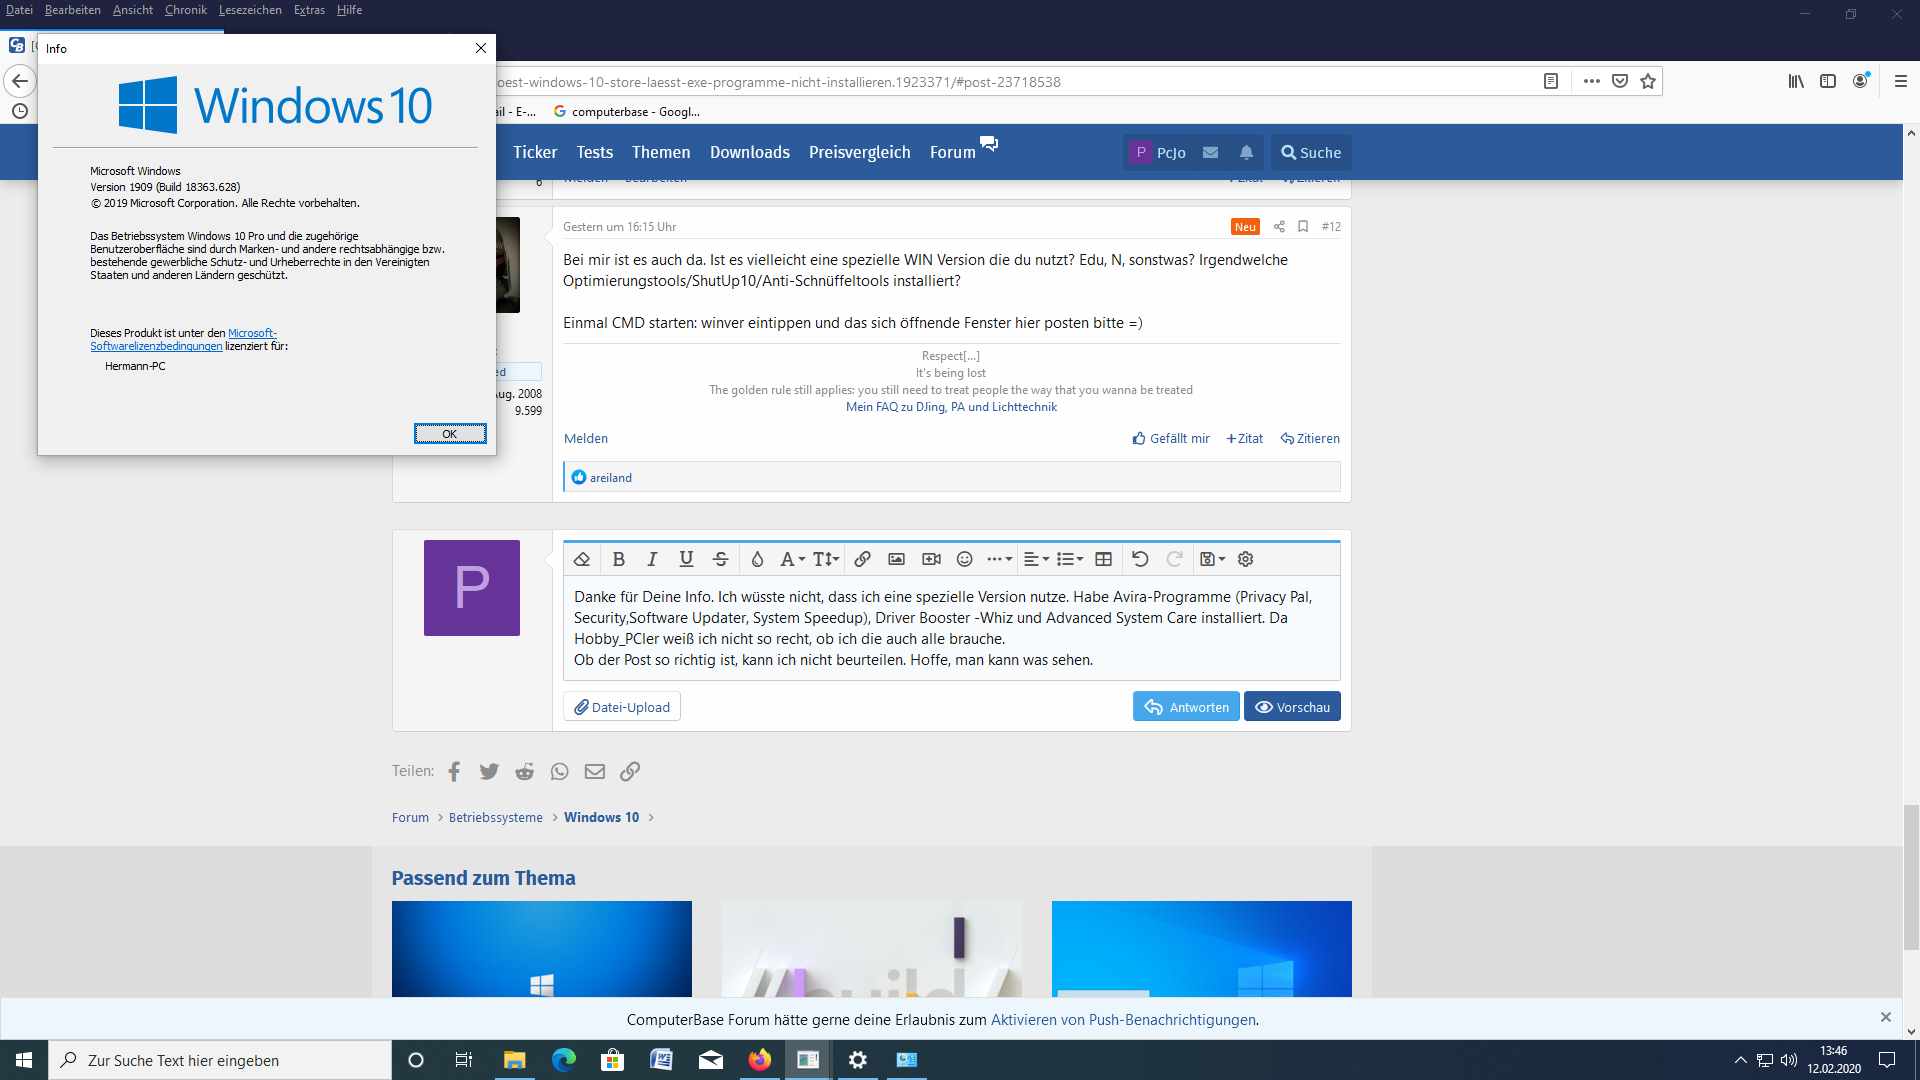Toggle italic formatting in editor
This screenshot has height=1080, width=1920.
(652, 559)
